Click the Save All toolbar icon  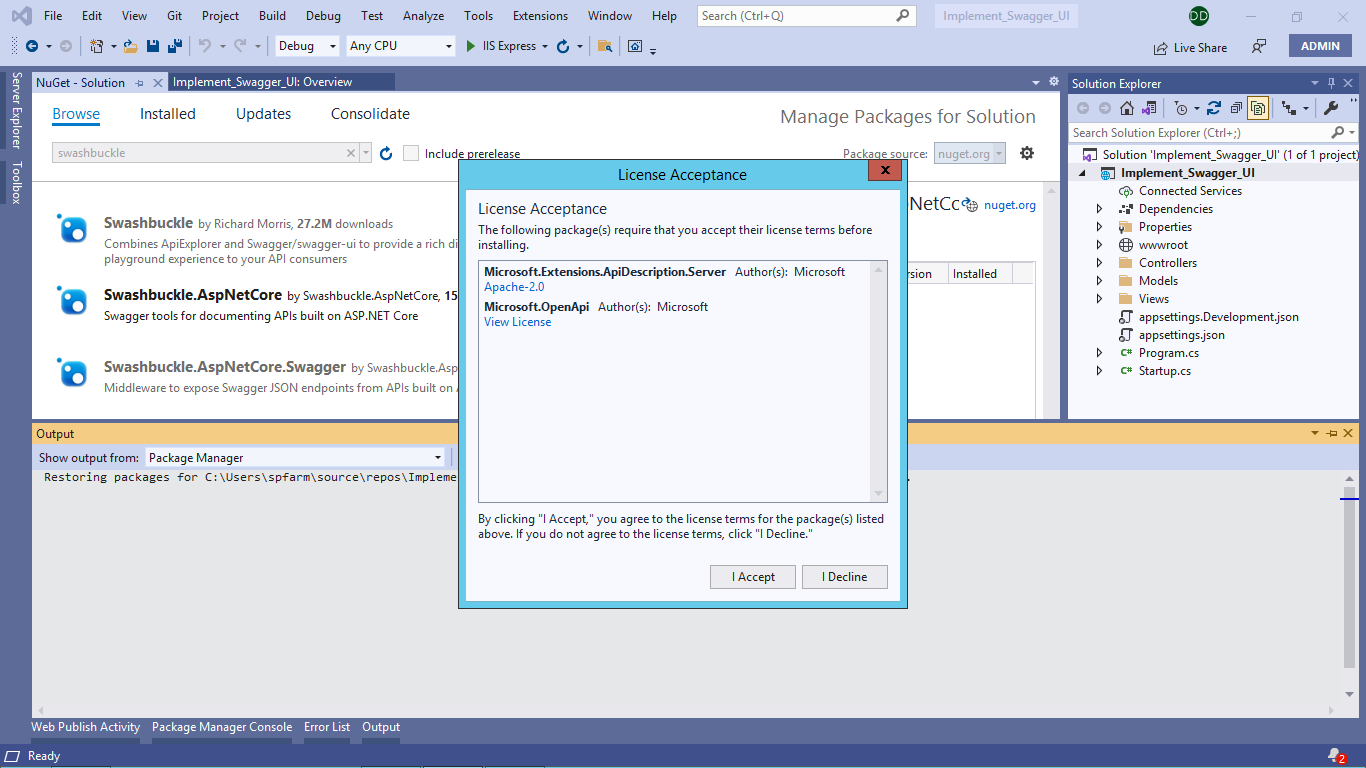coord(174,46)
